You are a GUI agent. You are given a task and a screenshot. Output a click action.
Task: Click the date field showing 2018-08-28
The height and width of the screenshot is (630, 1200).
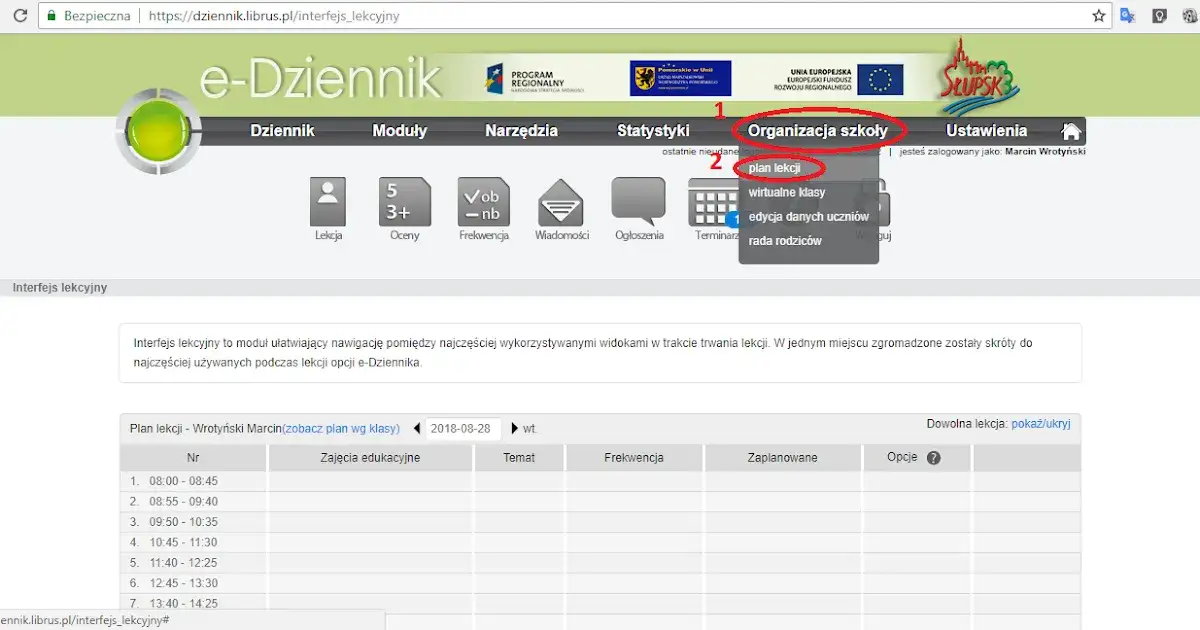tap(462, 427)
